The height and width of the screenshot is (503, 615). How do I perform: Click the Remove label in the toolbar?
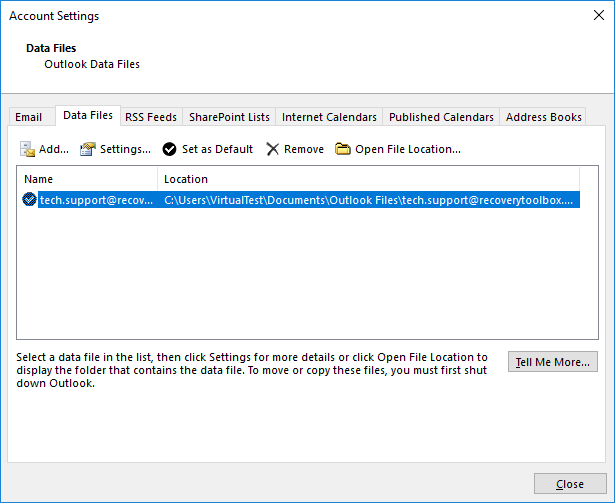[304, 149]
